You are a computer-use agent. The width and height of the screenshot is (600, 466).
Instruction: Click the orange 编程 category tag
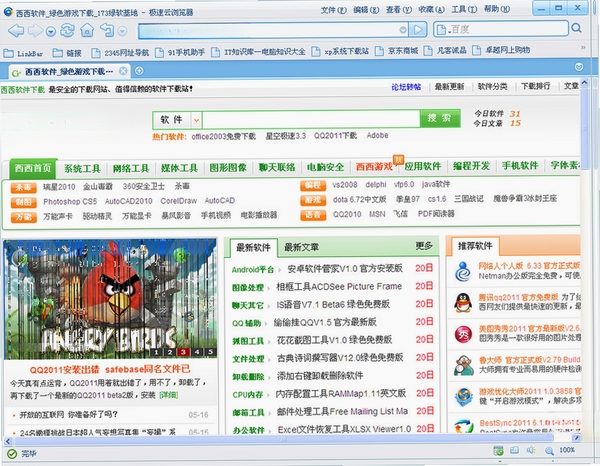[313, 186]
